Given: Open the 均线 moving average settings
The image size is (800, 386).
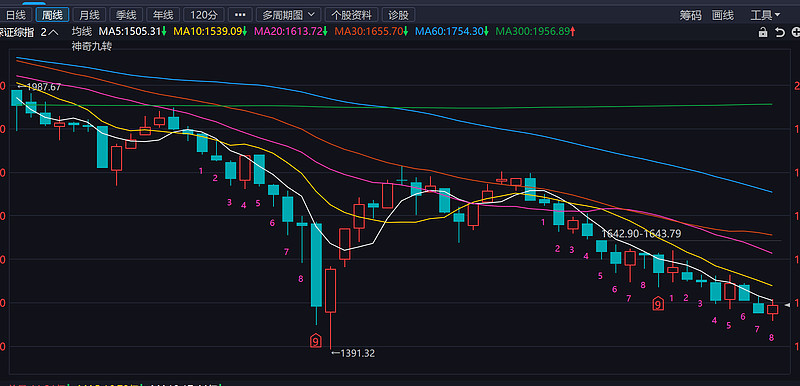Looking at the screenshot, I should click(x=81, y=32).
